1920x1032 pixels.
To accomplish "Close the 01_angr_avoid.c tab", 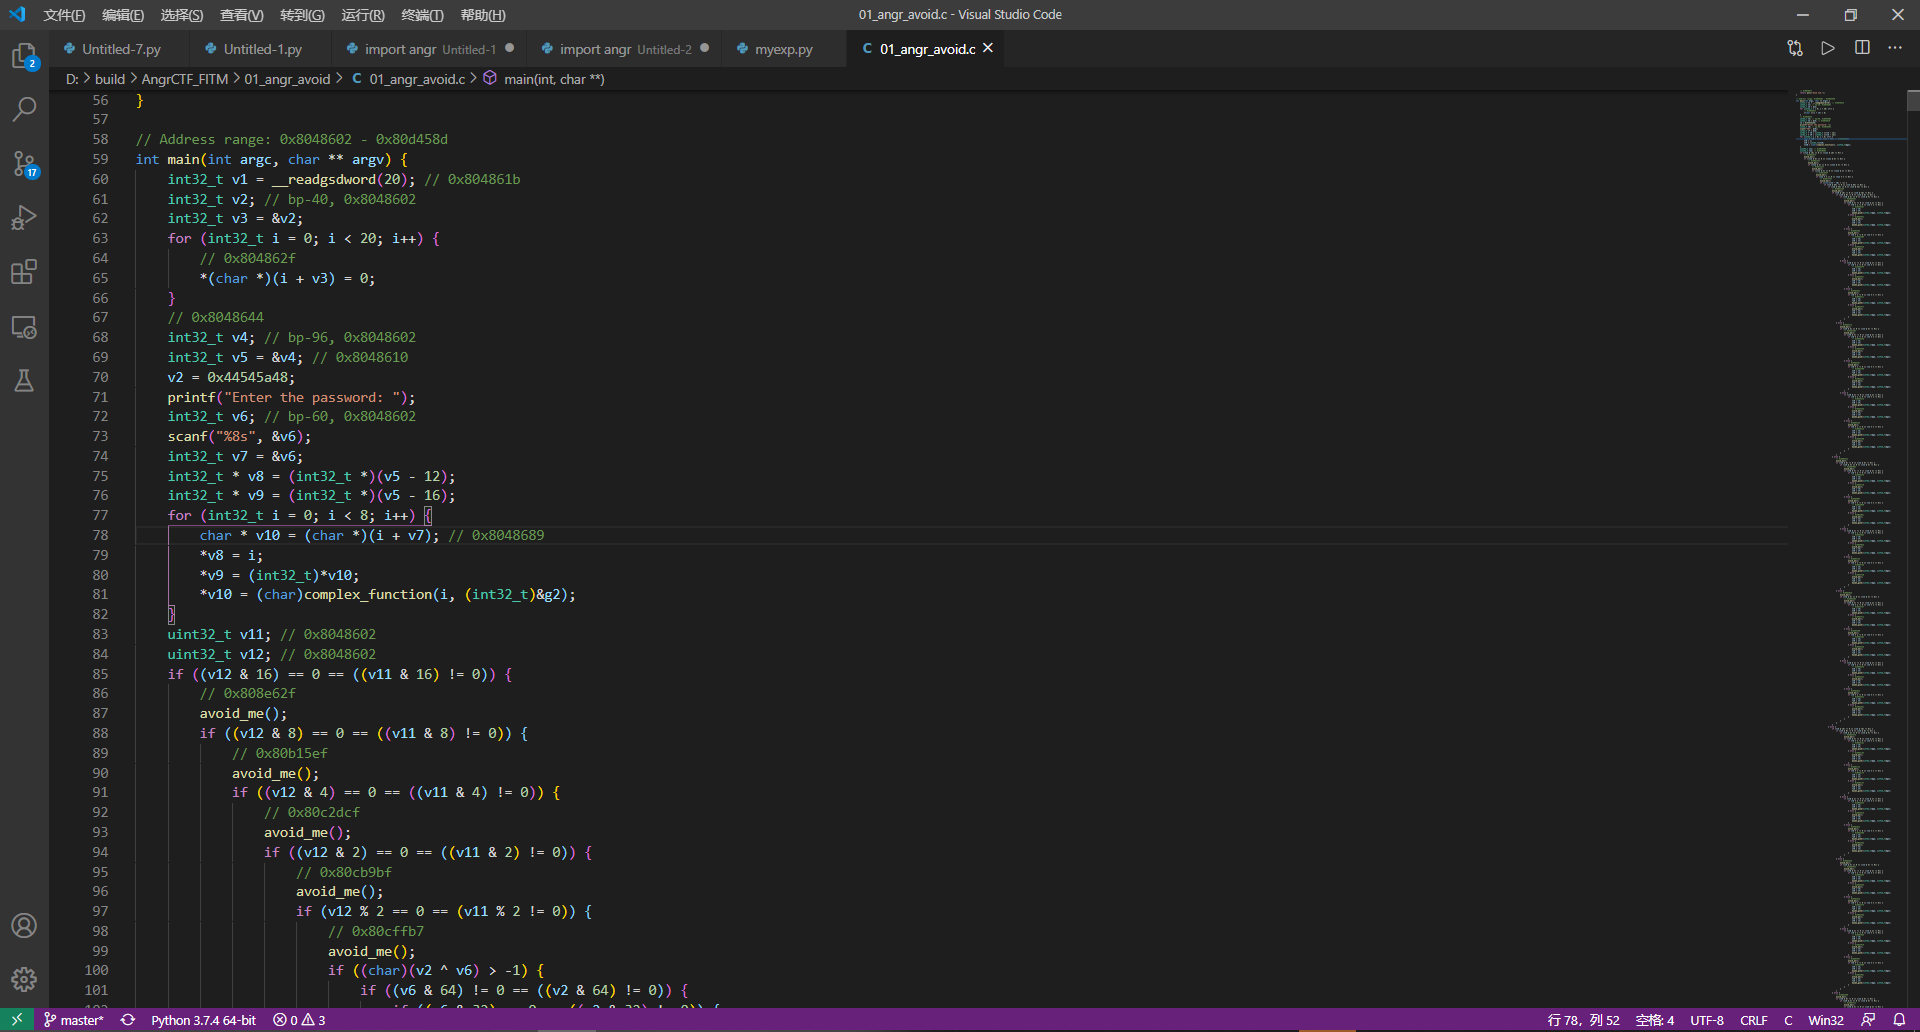I will (988, 48).
